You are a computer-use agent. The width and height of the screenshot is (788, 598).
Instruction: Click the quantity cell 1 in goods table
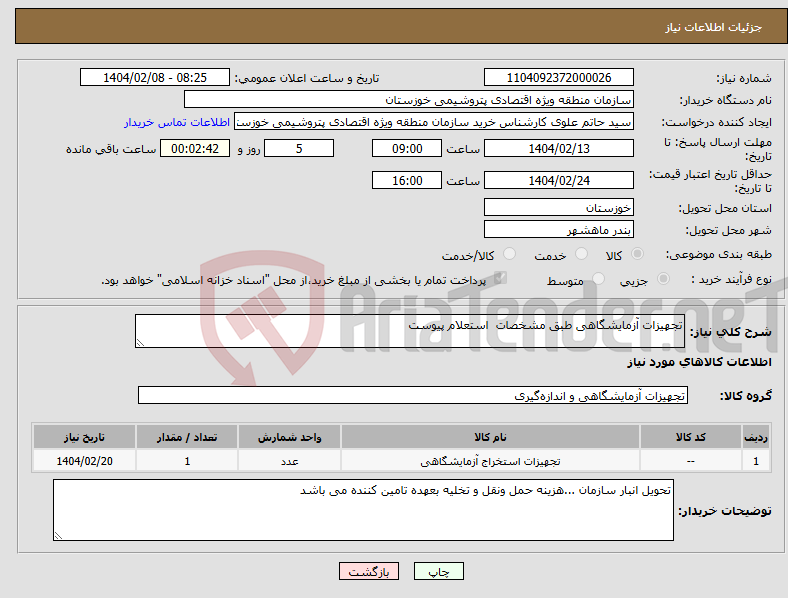187,461
